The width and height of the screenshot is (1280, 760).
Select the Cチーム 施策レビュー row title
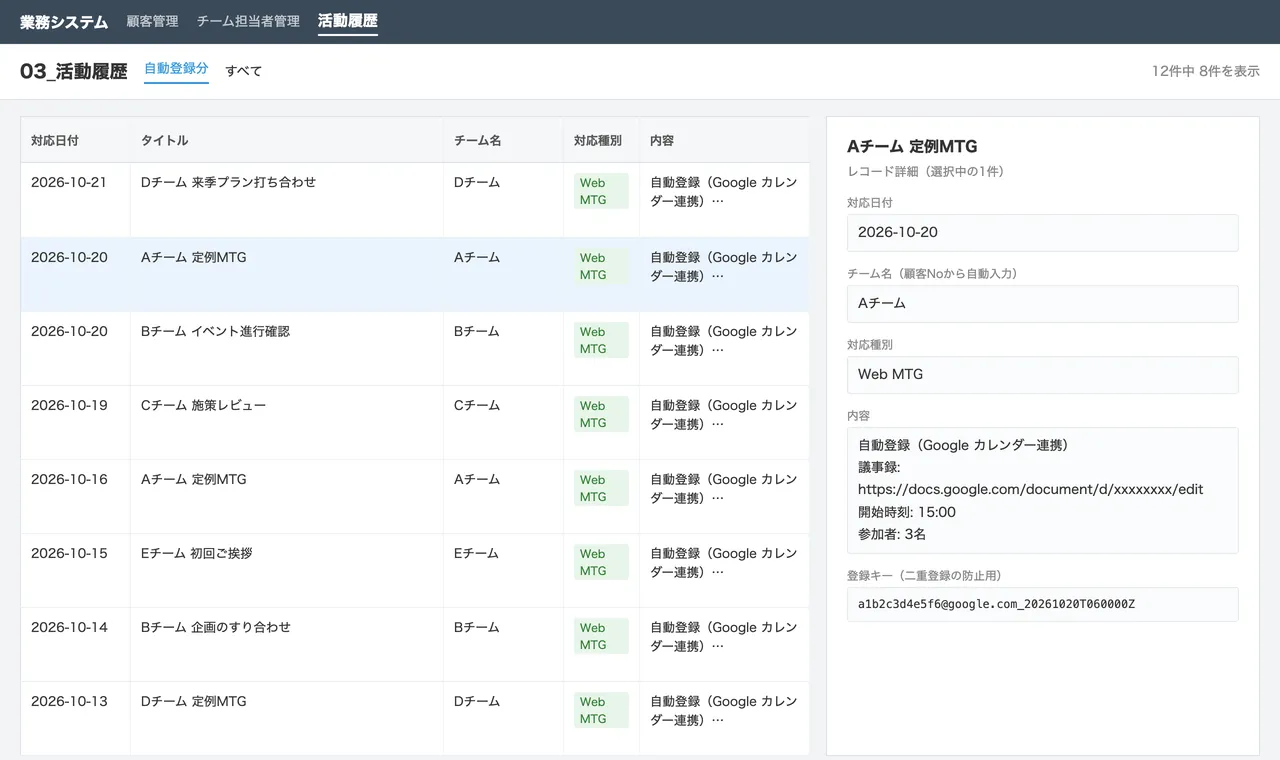(x=203, y=405)
